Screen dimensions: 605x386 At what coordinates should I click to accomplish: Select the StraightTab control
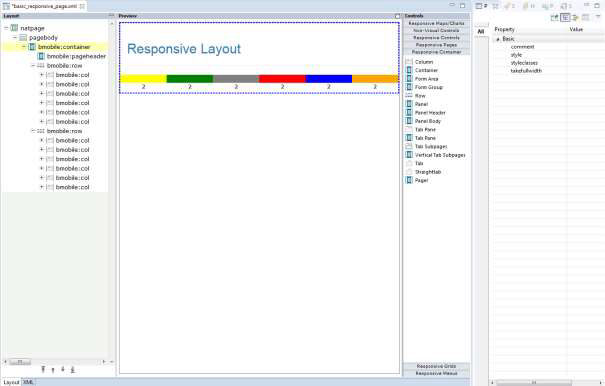click(424, 172)
